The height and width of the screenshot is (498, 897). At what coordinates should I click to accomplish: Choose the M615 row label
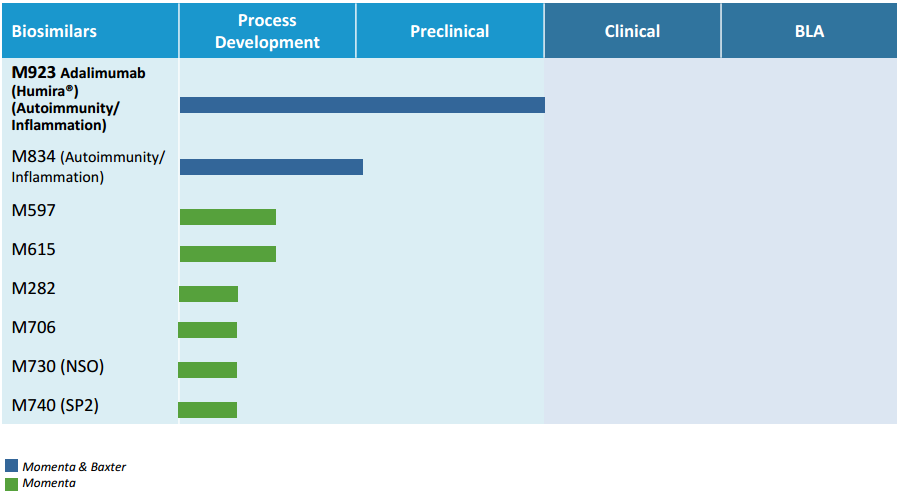pyautogui.click(x=34, y=249)
